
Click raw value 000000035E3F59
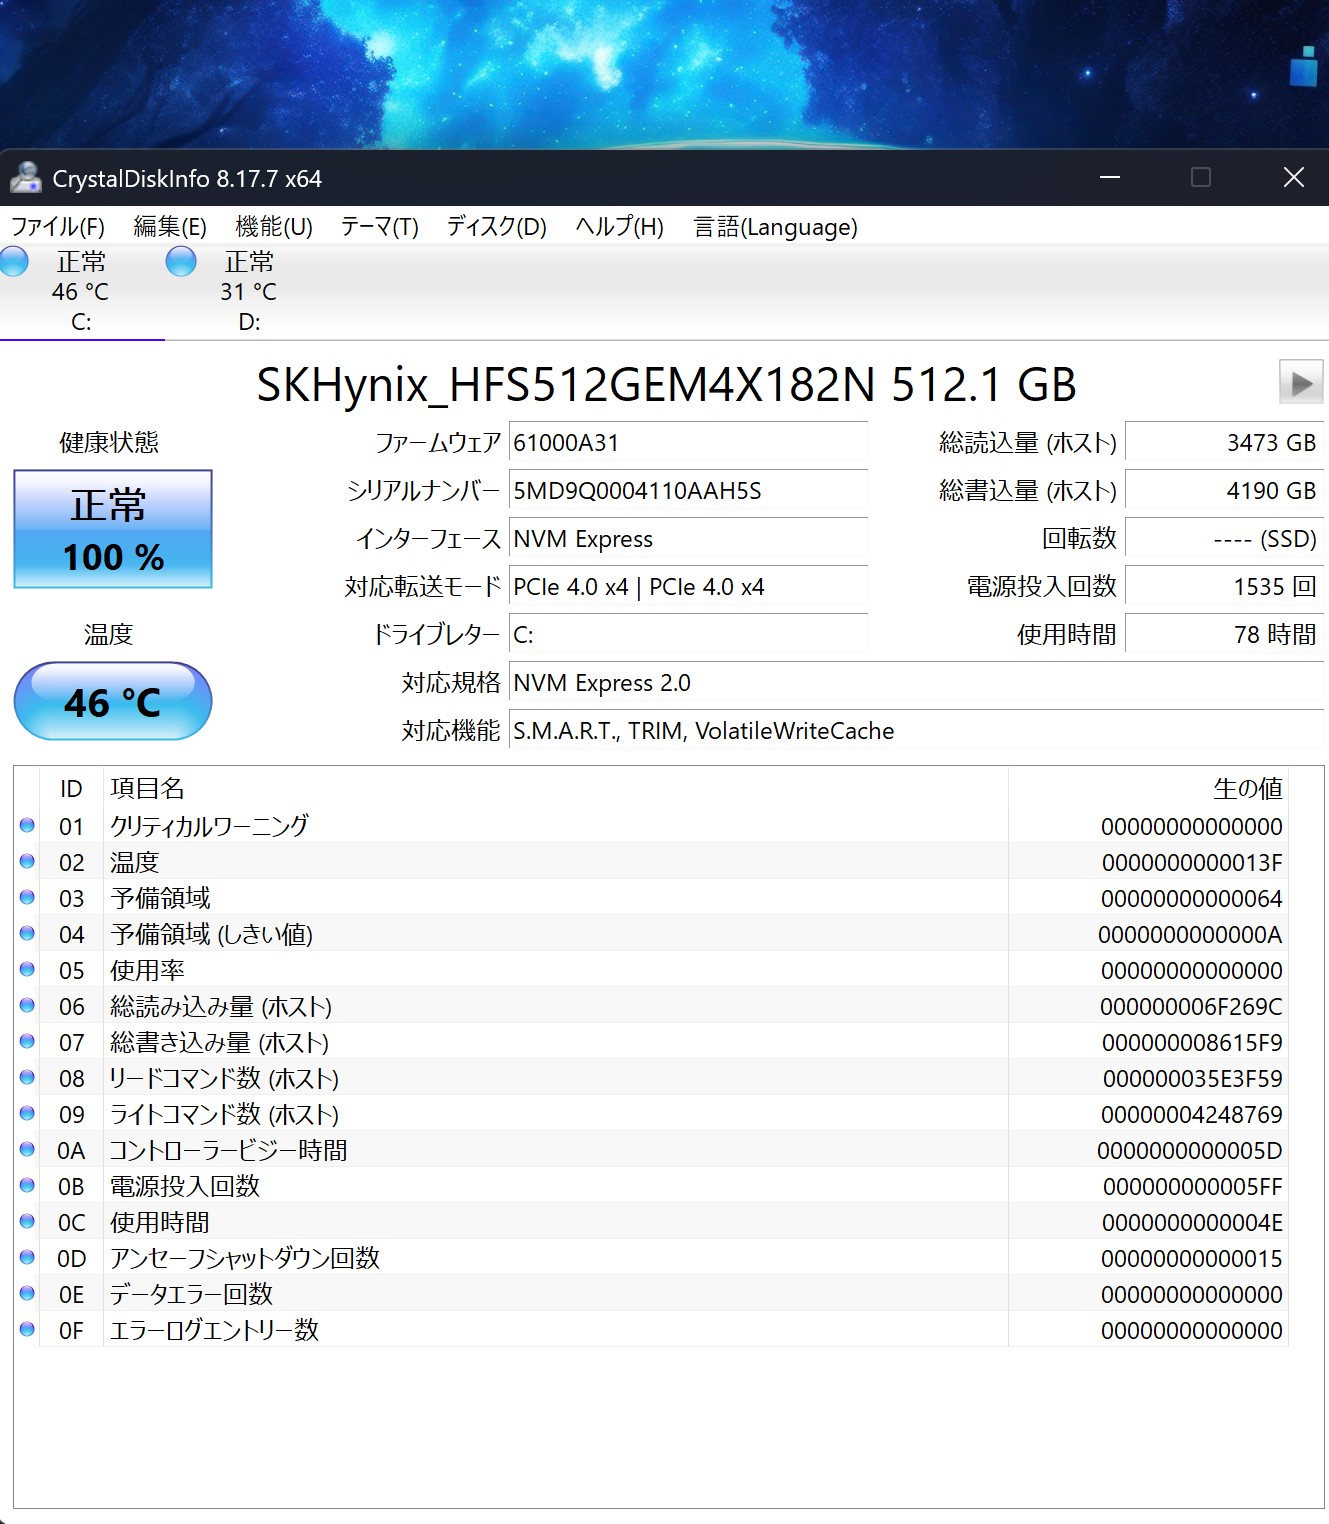pos(1193,1078)
